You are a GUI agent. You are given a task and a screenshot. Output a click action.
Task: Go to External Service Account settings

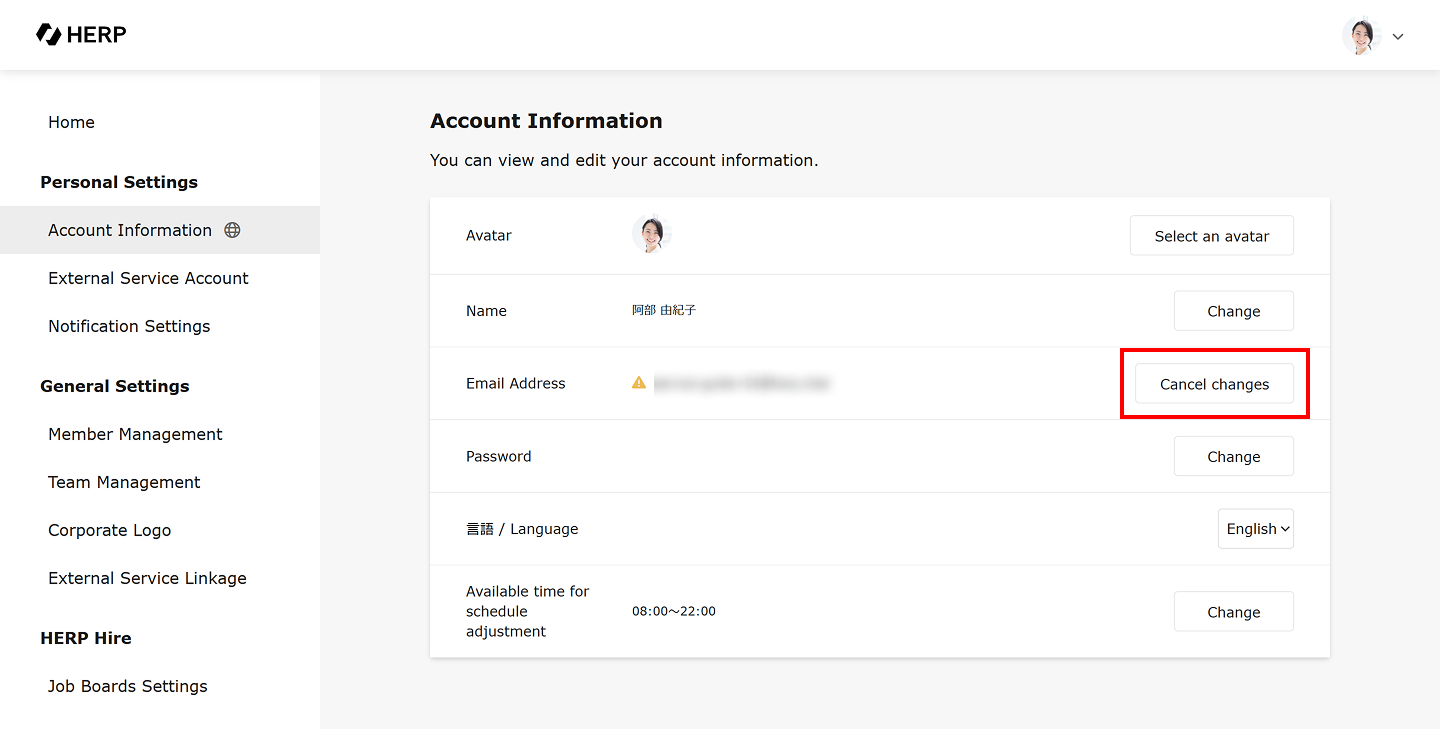[148, 278]
